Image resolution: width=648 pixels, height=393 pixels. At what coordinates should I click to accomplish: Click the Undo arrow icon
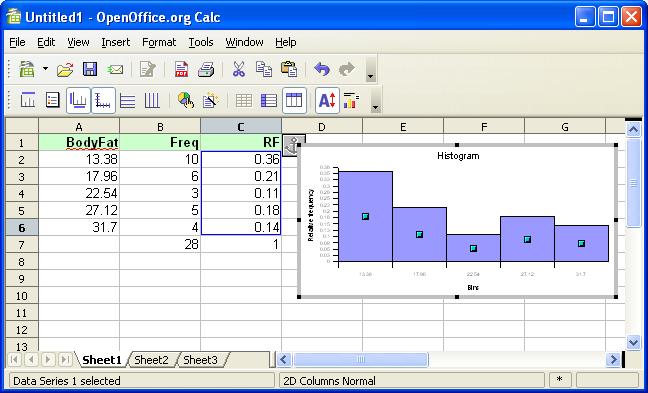(322, 69)
